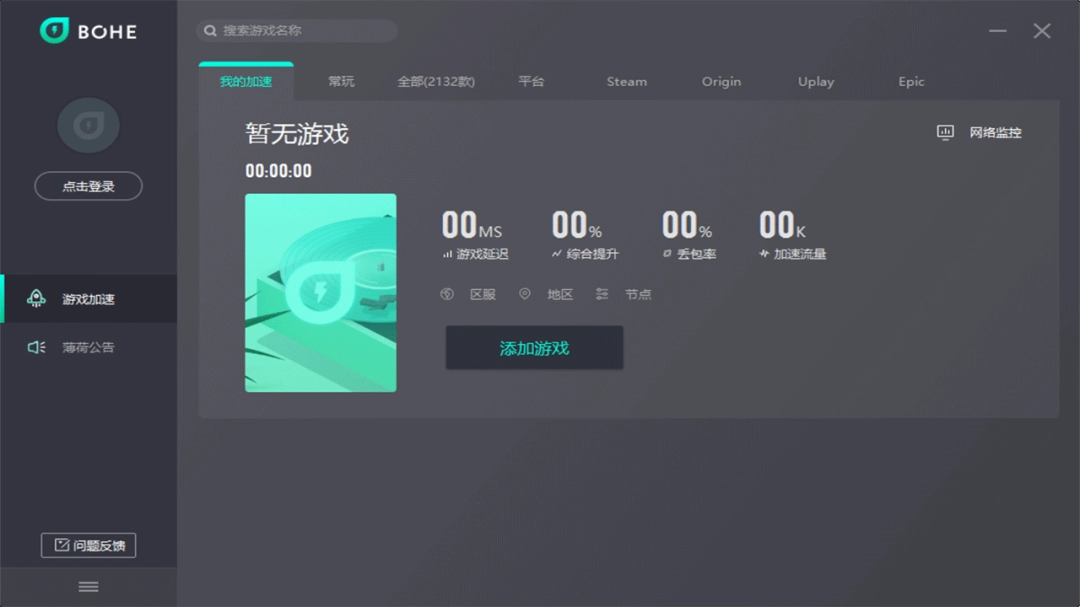Click the BOHE logo icon

(54, 30)
